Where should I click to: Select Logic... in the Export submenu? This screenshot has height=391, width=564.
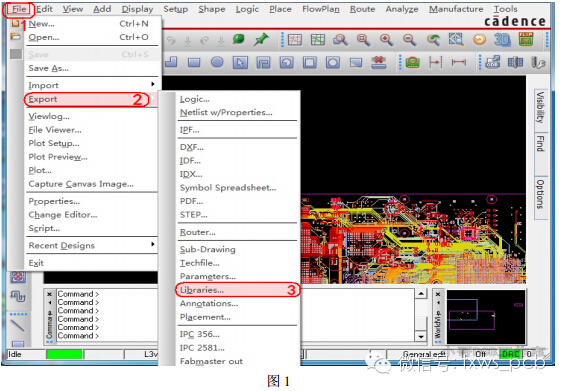coord(237,99)
